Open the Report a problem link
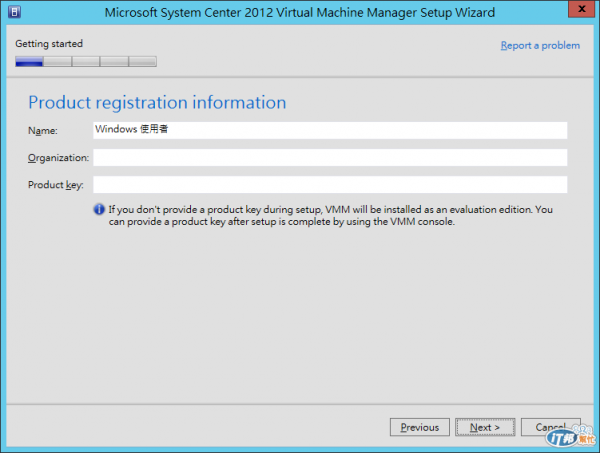 click(540, 46)
